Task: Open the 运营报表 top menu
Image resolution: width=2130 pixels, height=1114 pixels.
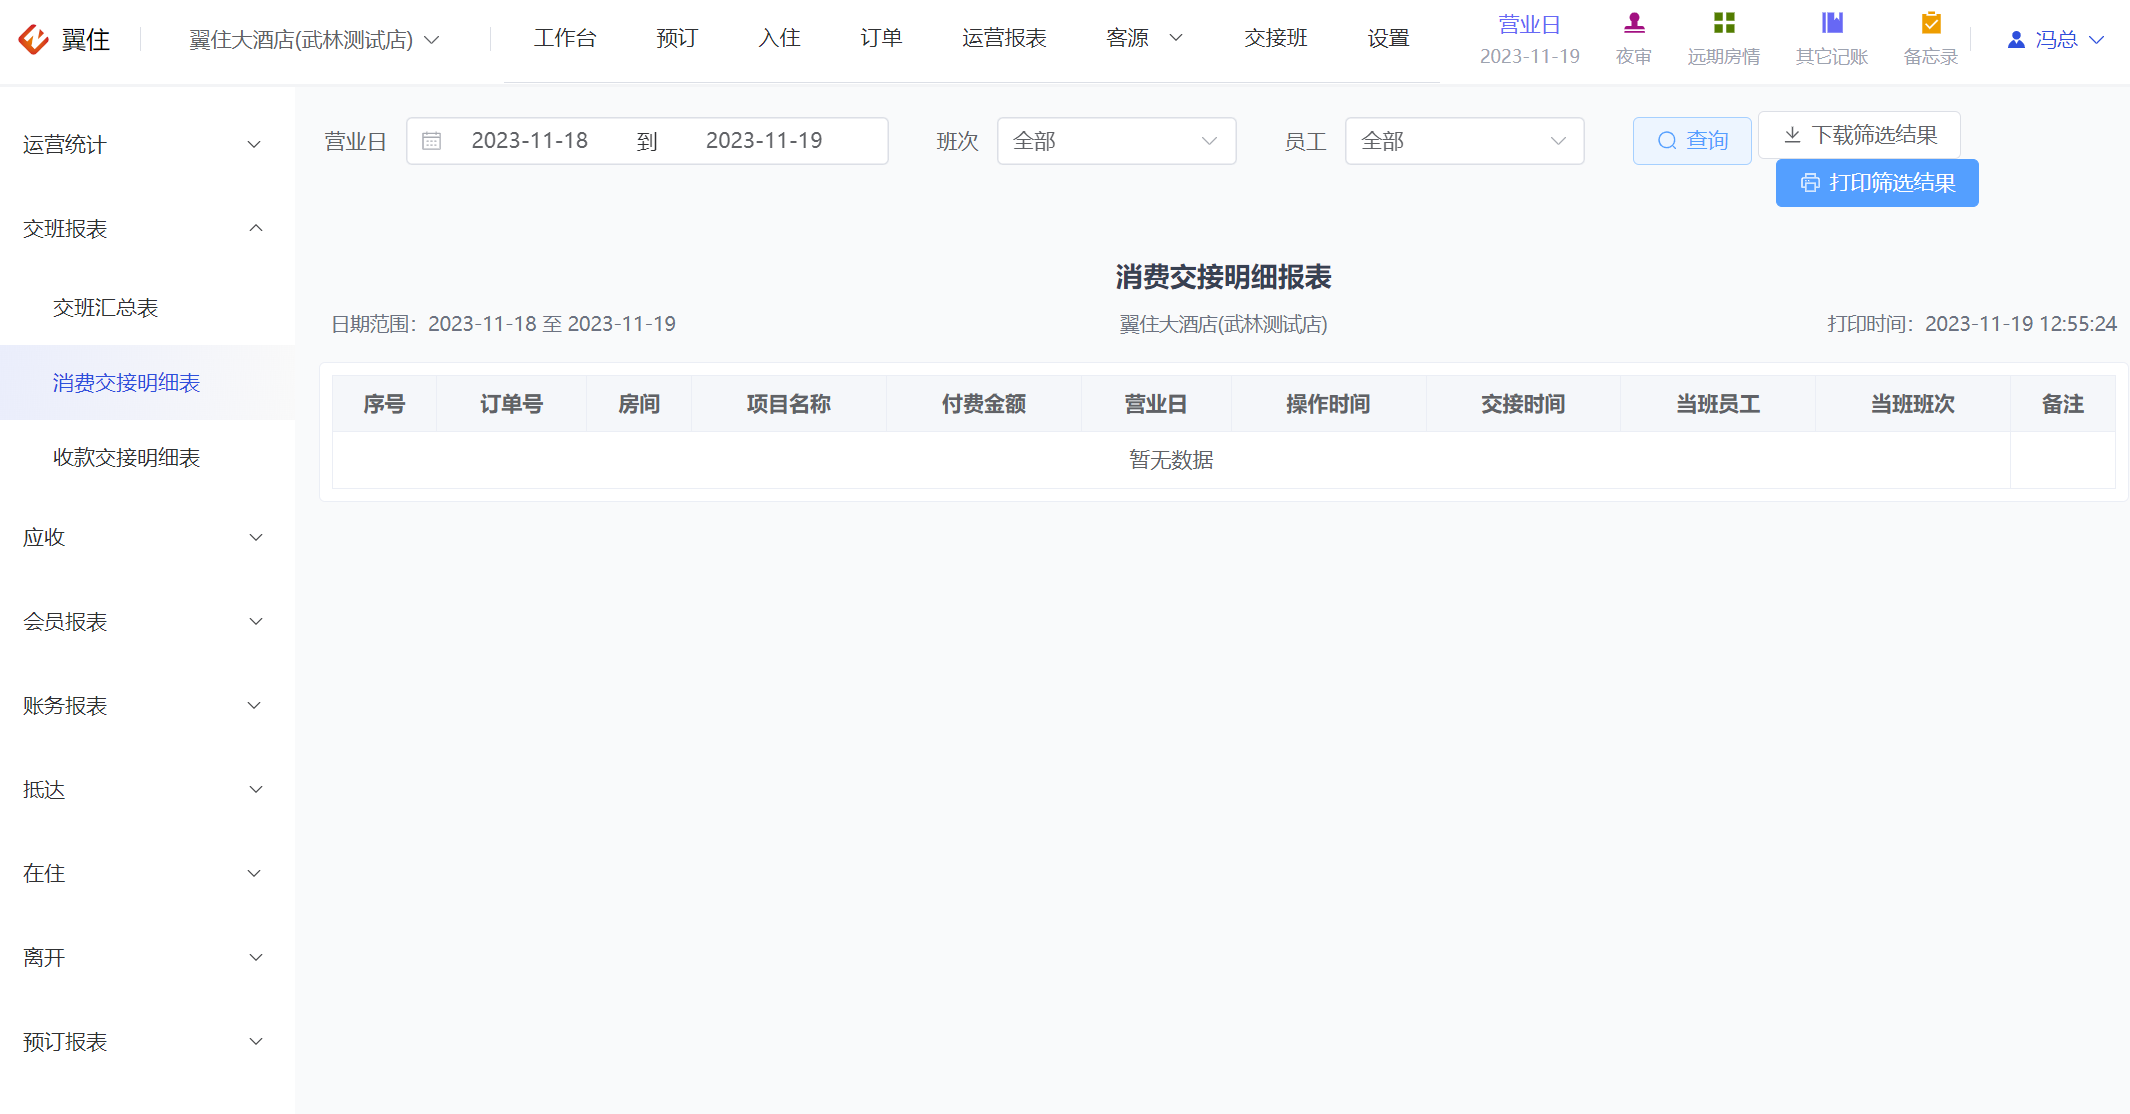Action: [1004, 38]
